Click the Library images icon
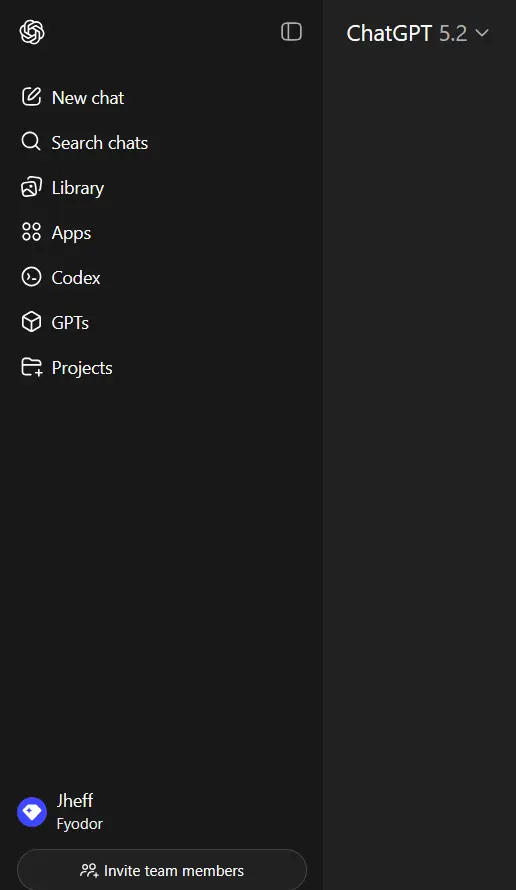 click(x=31, y=187)
